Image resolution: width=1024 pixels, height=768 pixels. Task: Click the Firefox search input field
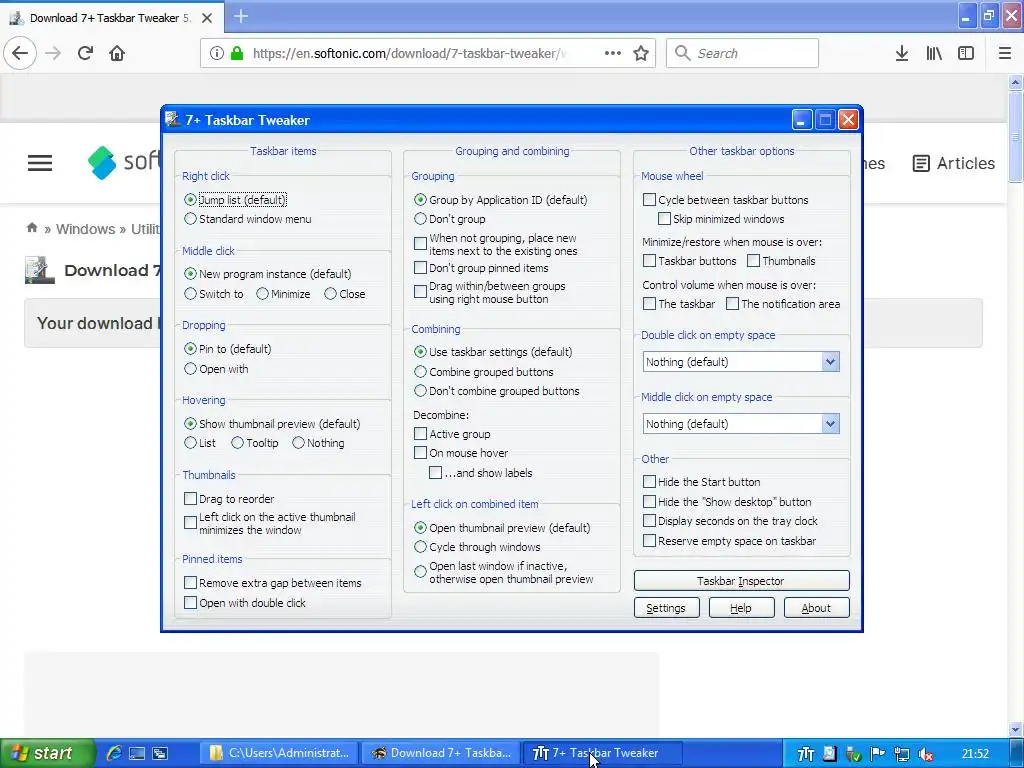[742, 53]
